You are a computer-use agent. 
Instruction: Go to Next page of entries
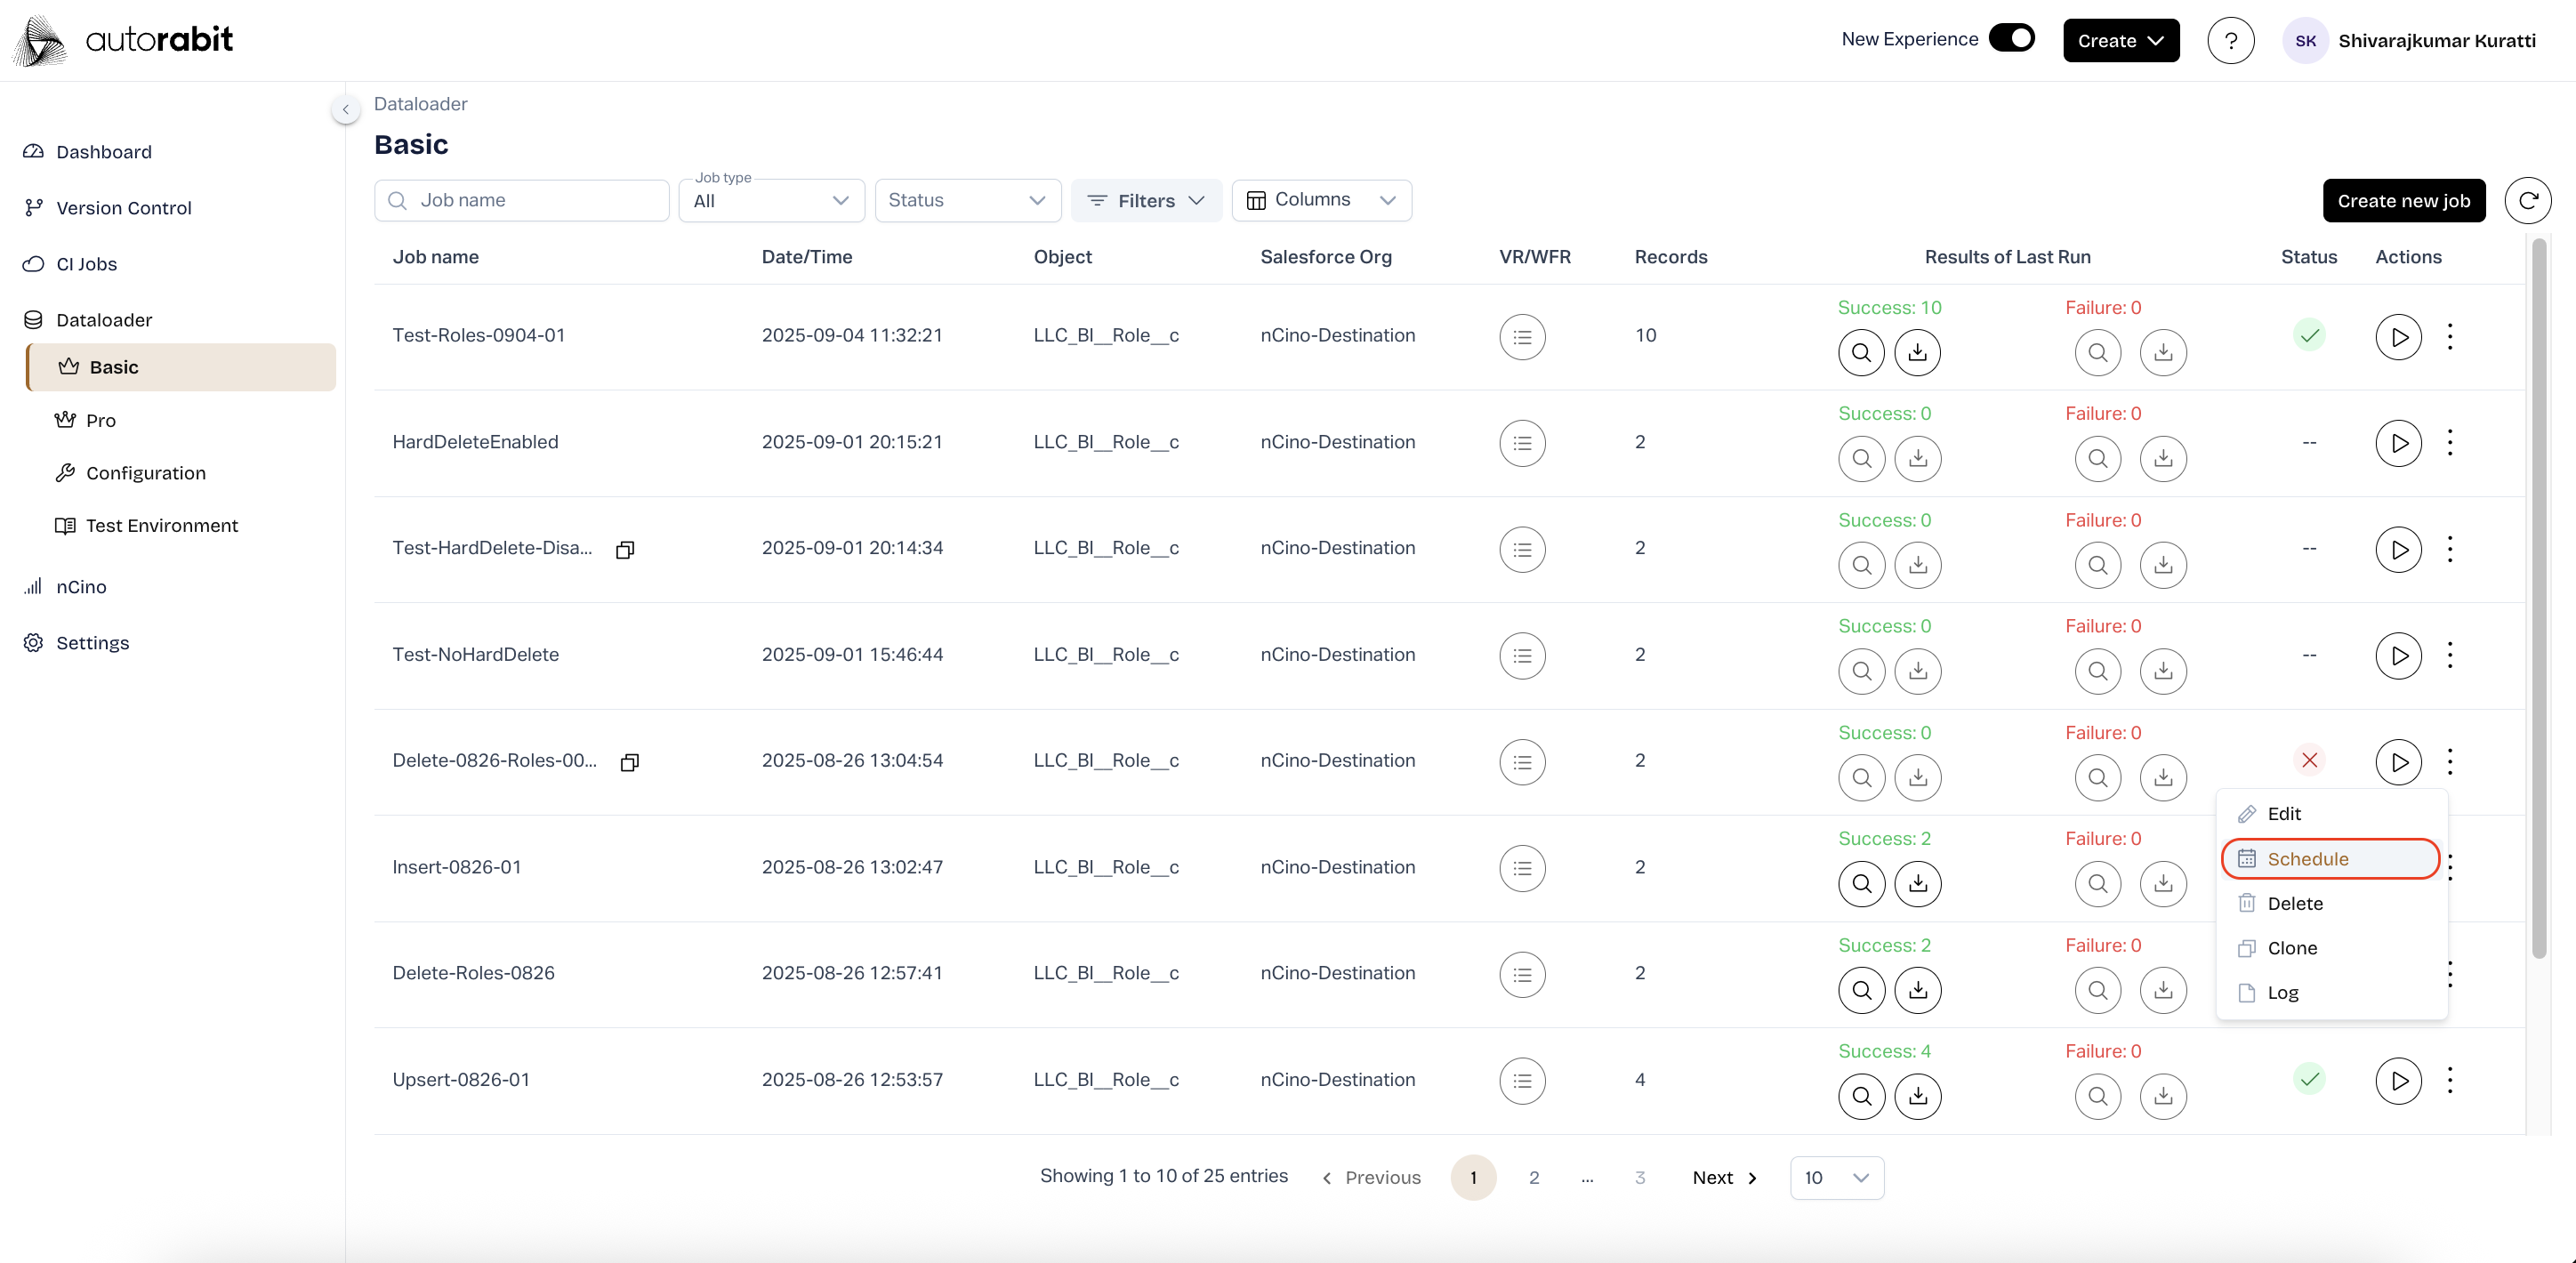(x=1724, y=1177)
